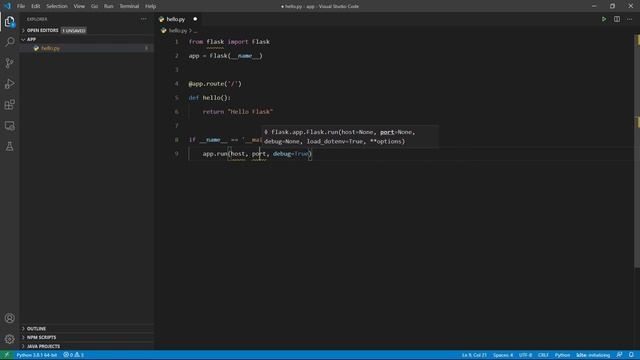Image resolution: width=640 pixels, height=360 pixels.
Task: Select hello.py in the Explorer tree
Action: point(87,48)
